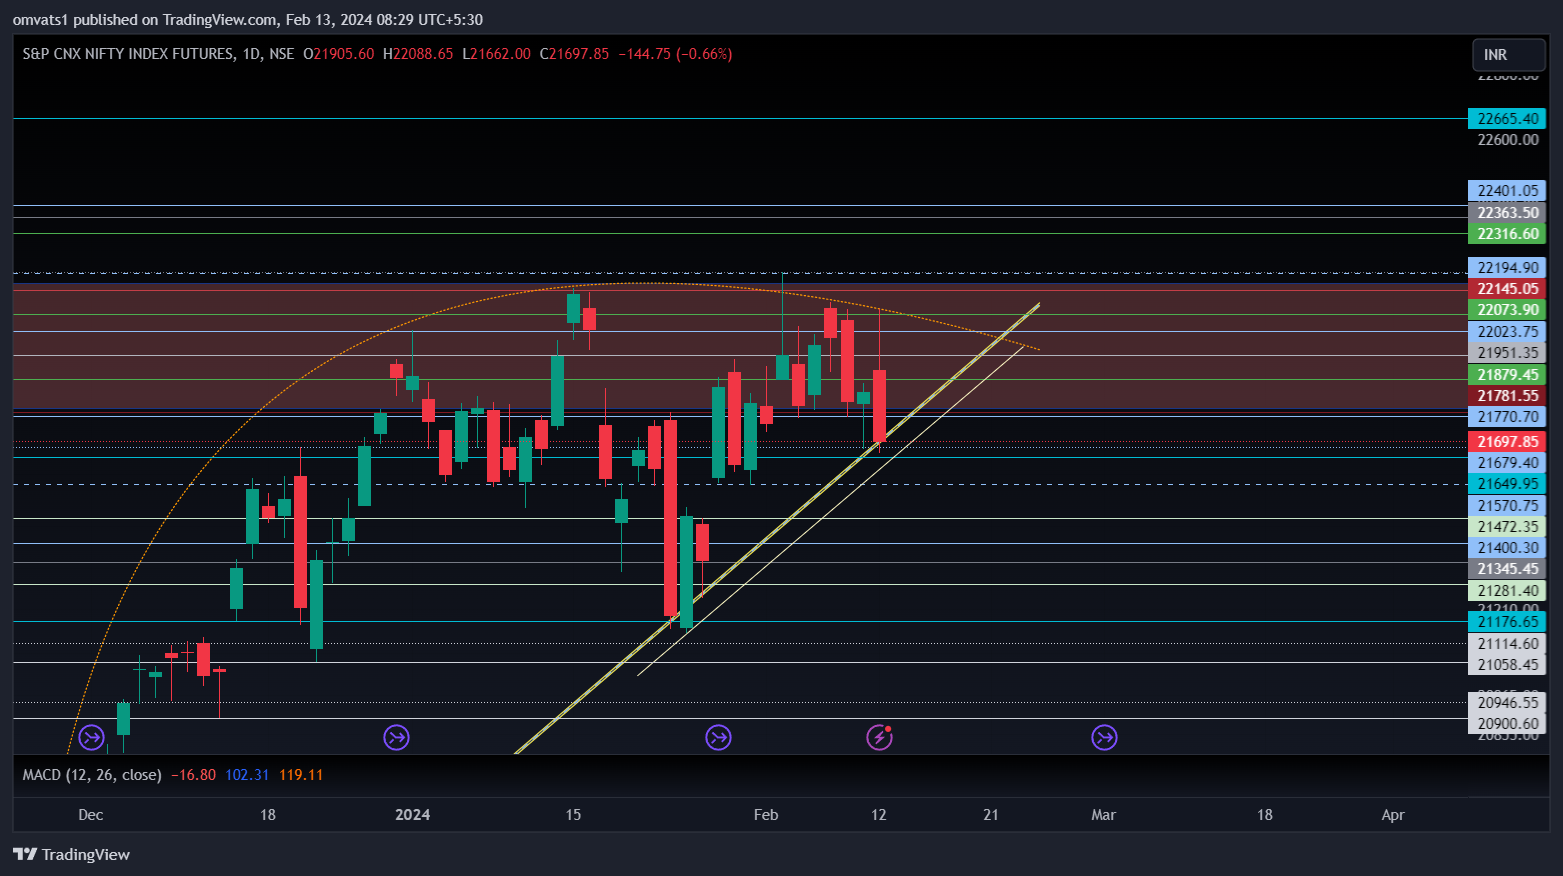This screenshot has height=876, width=1563.
Task: Click the rollover event icon above Mar
Action: pyautogui.click(x=1104, y=738)
